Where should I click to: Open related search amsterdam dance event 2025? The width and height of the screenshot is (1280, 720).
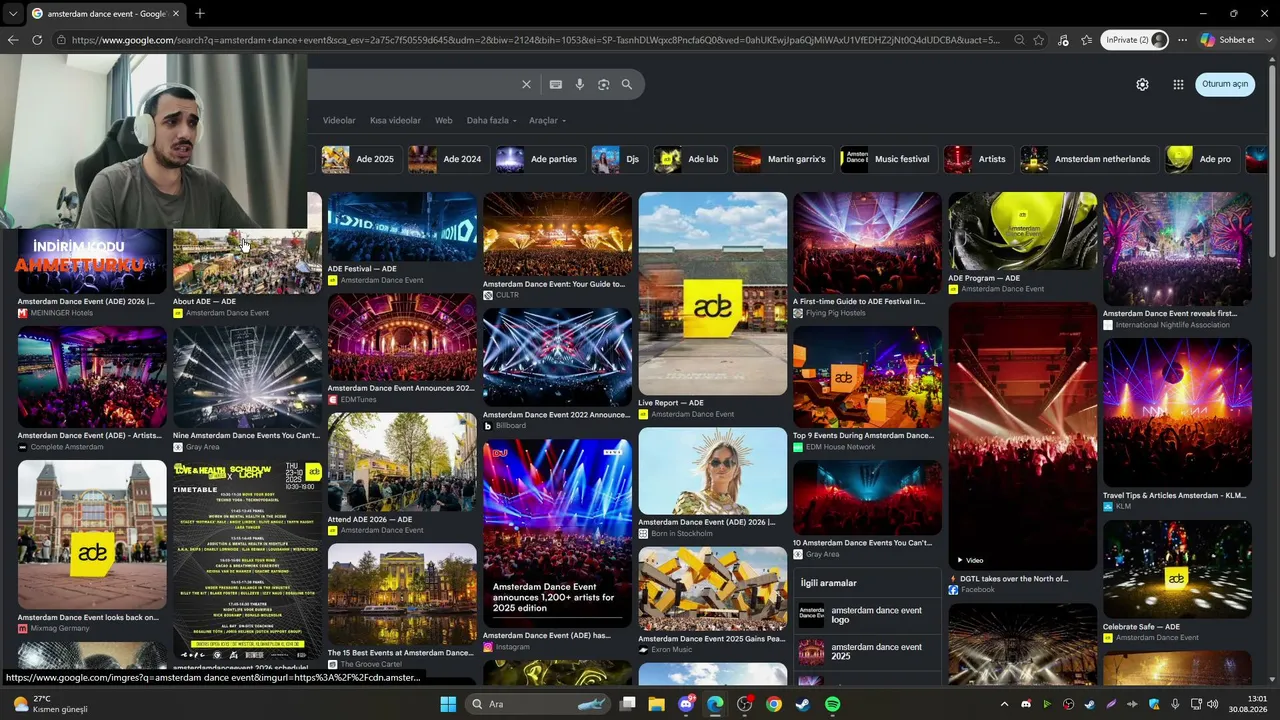[x=868, y=652]
